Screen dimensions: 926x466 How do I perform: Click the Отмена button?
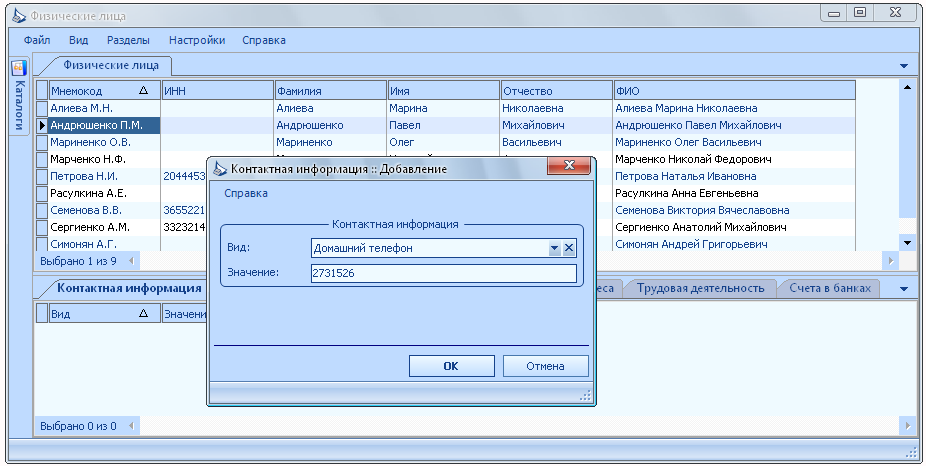click(x=545, y=366)
